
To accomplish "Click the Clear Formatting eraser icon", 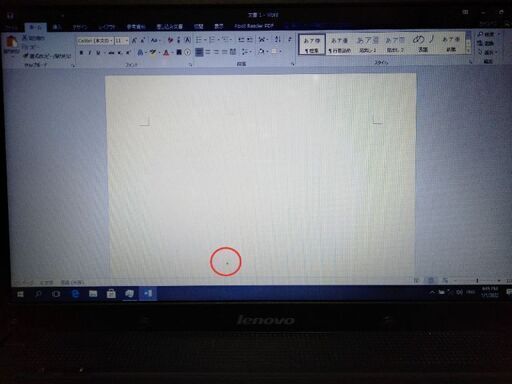I will pos(170,40).
